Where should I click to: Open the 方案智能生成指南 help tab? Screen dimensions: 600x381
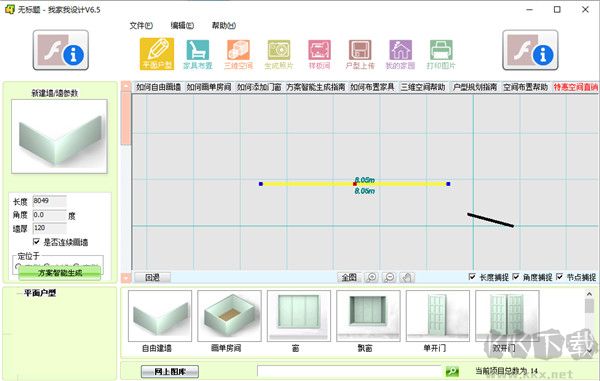point(316,87)
